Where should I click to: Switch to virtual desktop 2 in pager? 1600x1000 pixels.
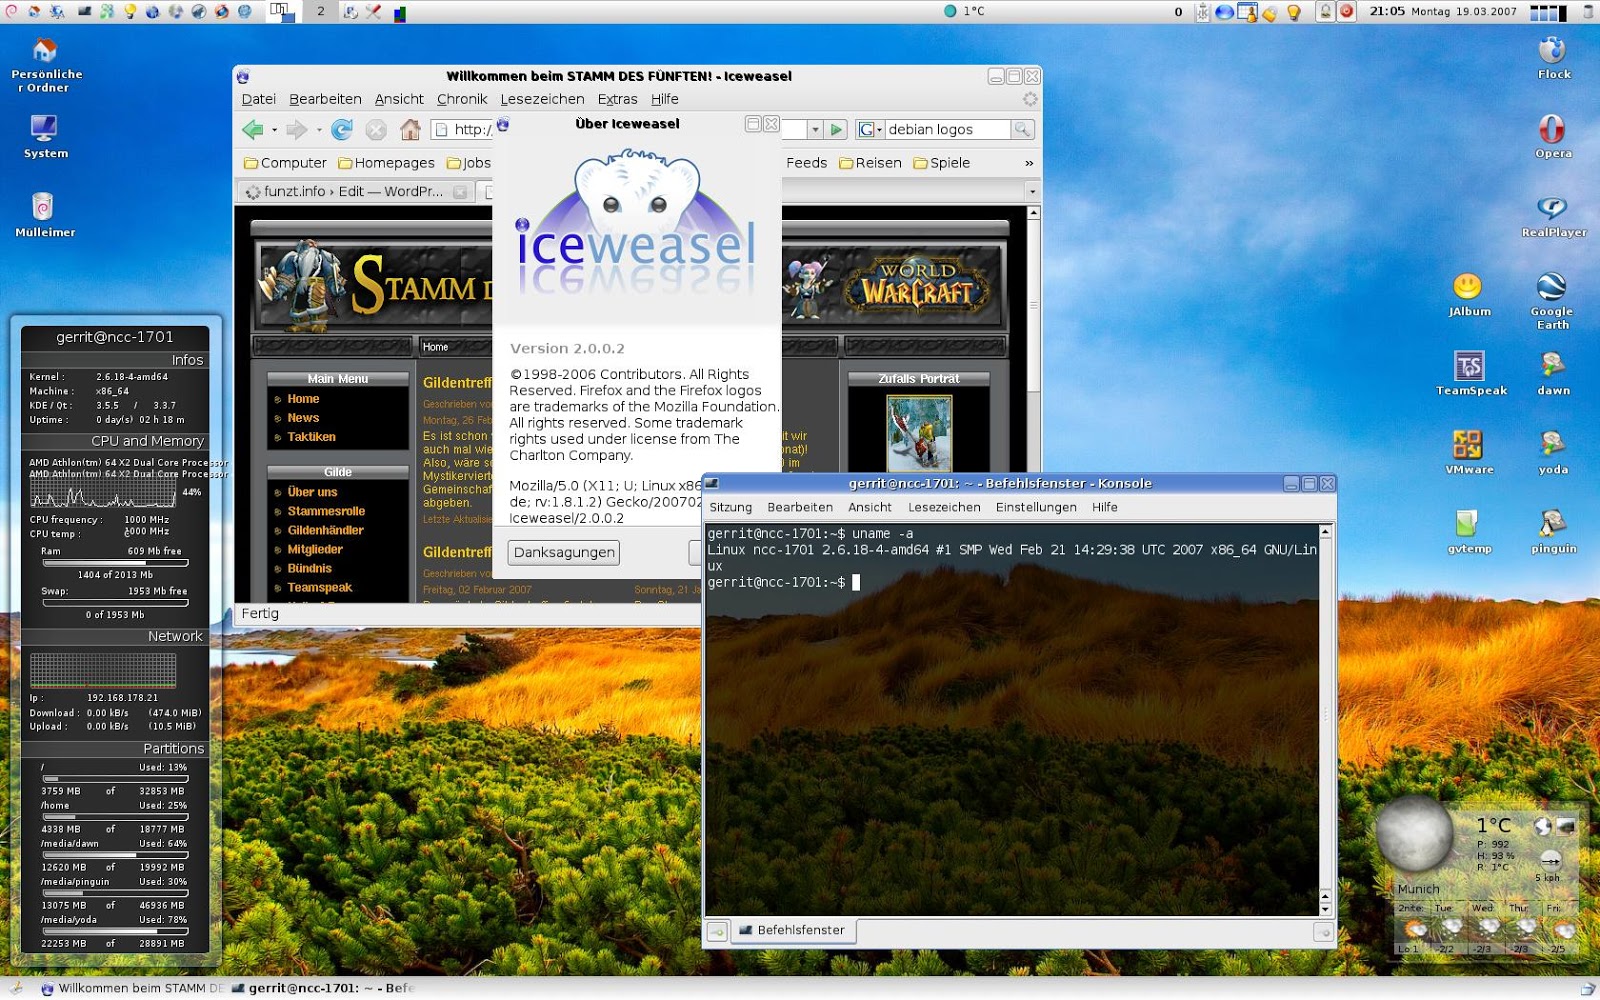tap(320, 11)
